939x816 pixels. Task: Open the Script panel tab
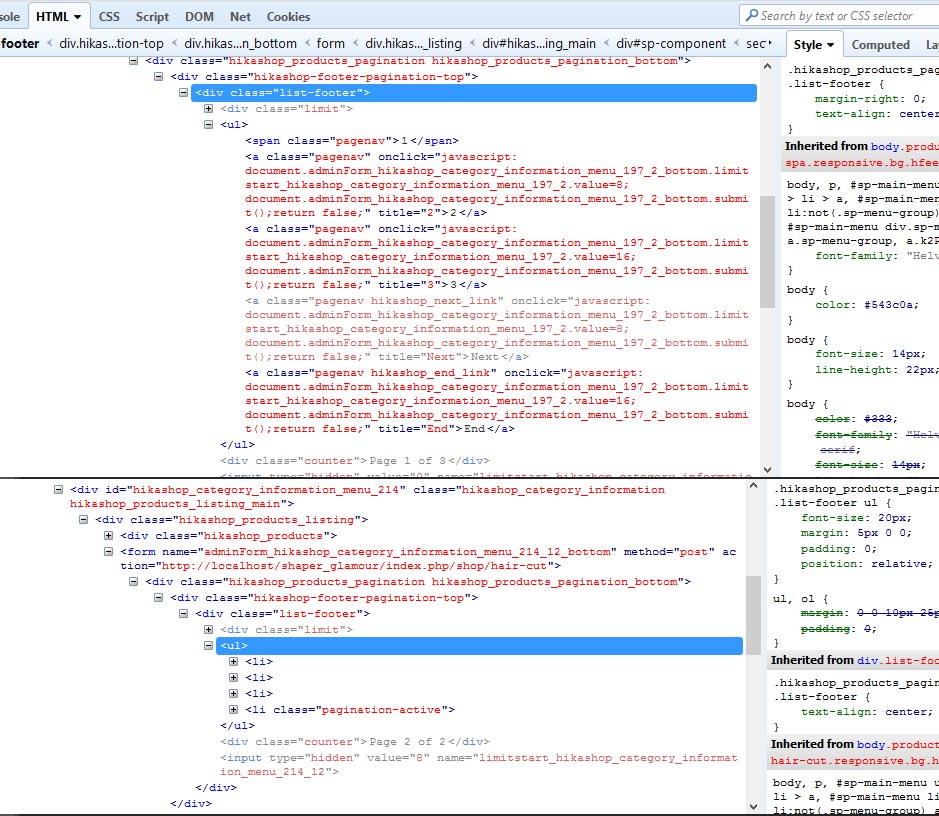152,17
